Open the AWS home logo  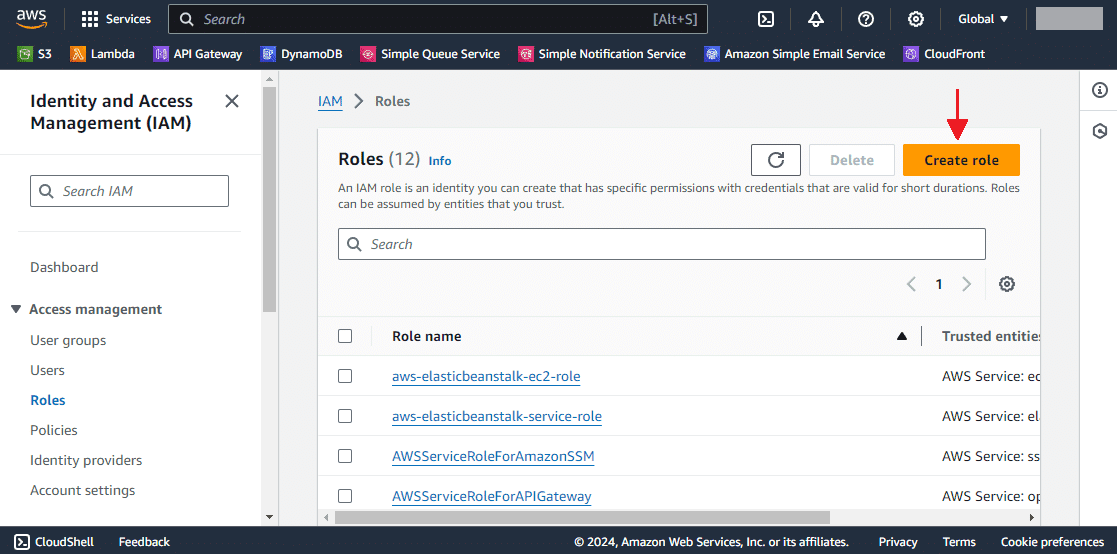tap(31, 19)
